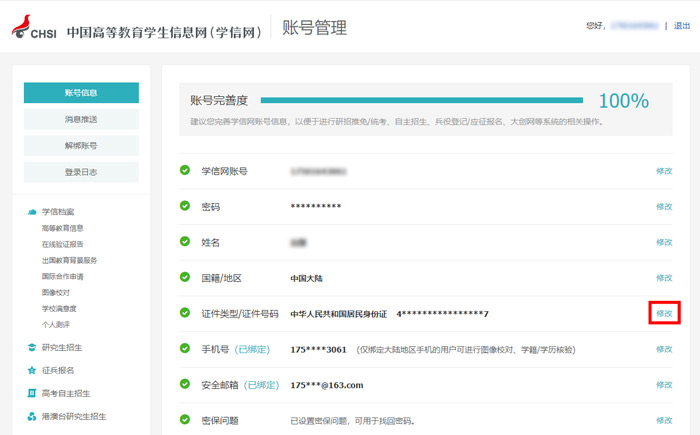The height and width of the screenshot is (435, 700).
Task: Click the 175****3061 phone number
Action: 318,350
